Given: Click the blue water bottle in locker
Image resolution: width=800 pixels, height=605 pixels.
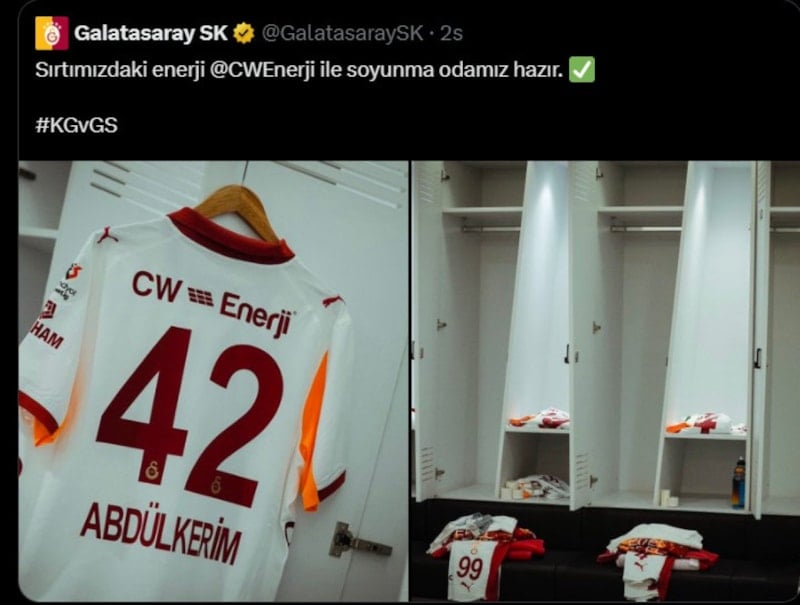Looking at the screenshot, I should point(738,483).
